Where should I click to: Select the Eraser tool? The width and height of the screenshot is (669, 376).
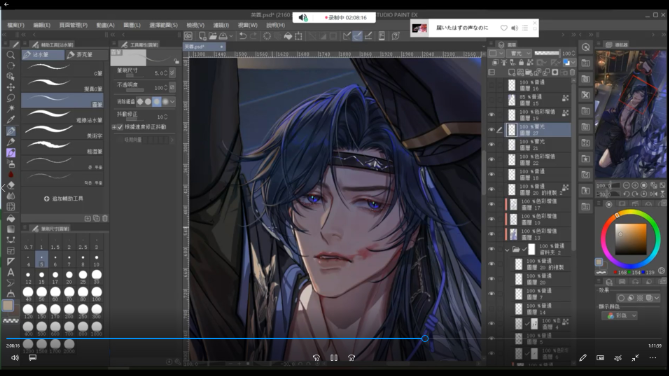[11, 185]
